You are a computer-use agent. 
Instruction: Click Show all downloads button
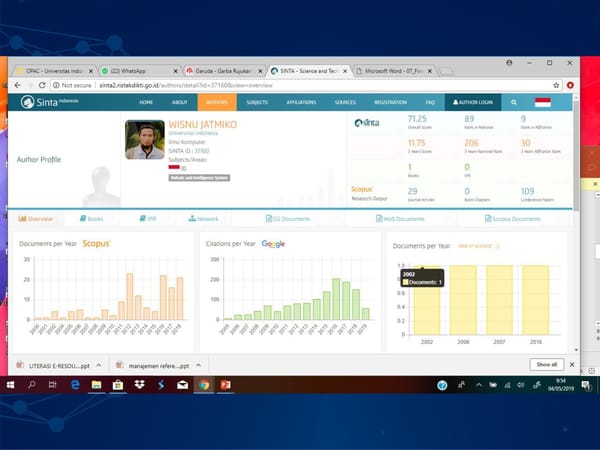547,365
